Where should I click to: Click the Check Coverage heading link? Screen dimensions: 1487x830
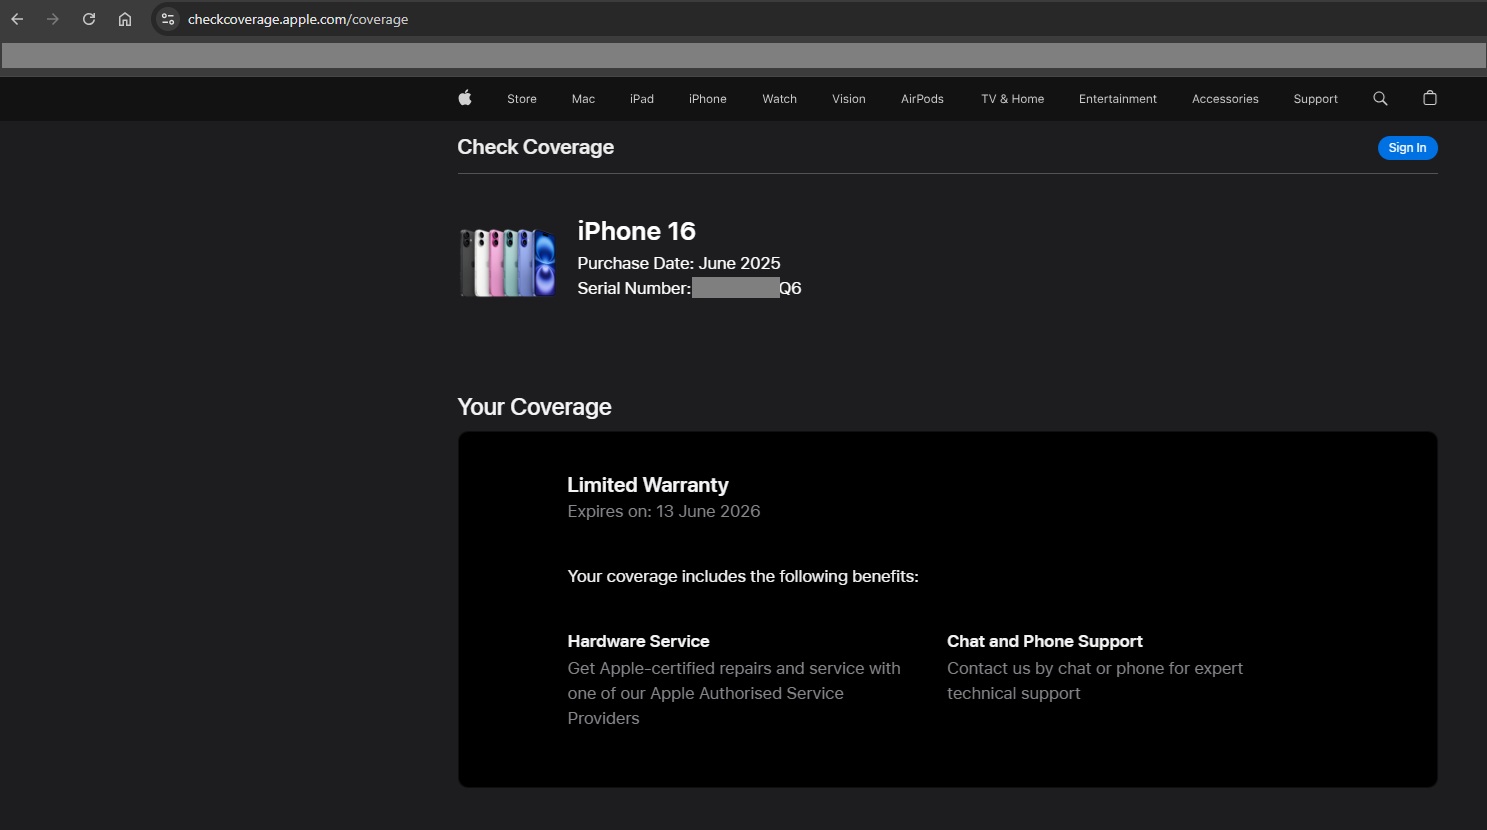536,147
